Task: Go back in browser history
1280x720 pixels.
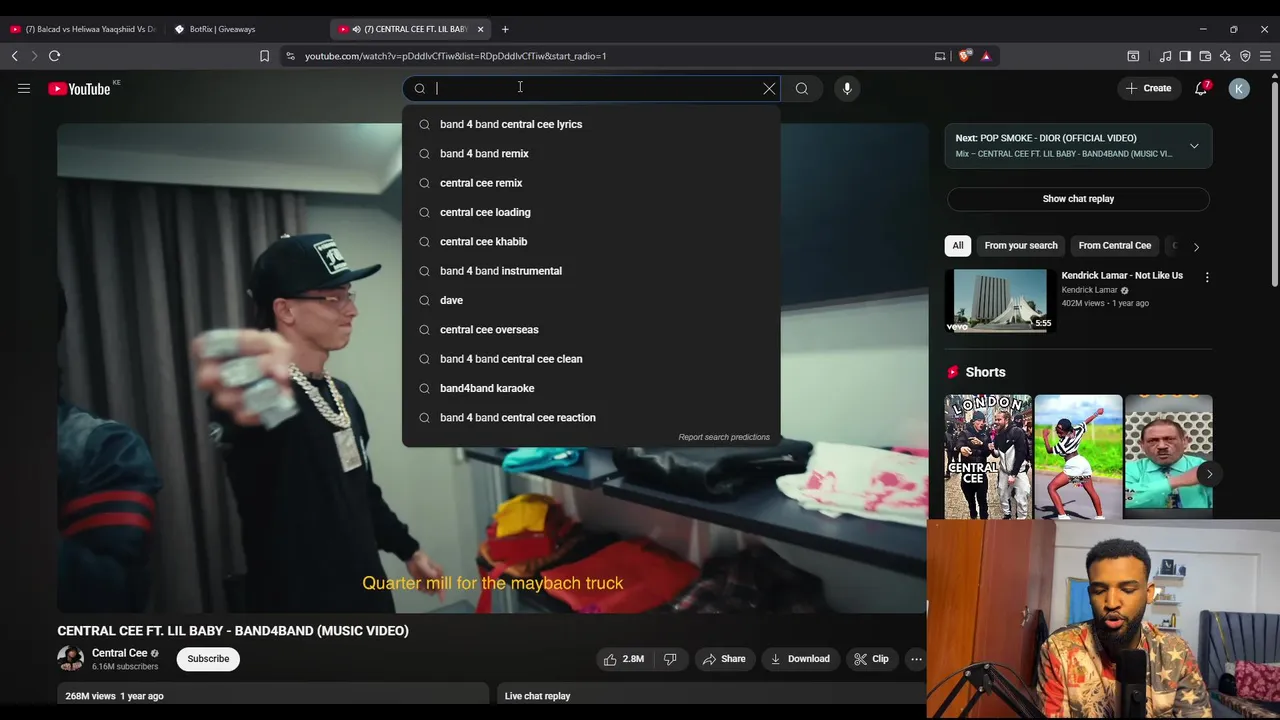Action: click(x=15, y=56)
